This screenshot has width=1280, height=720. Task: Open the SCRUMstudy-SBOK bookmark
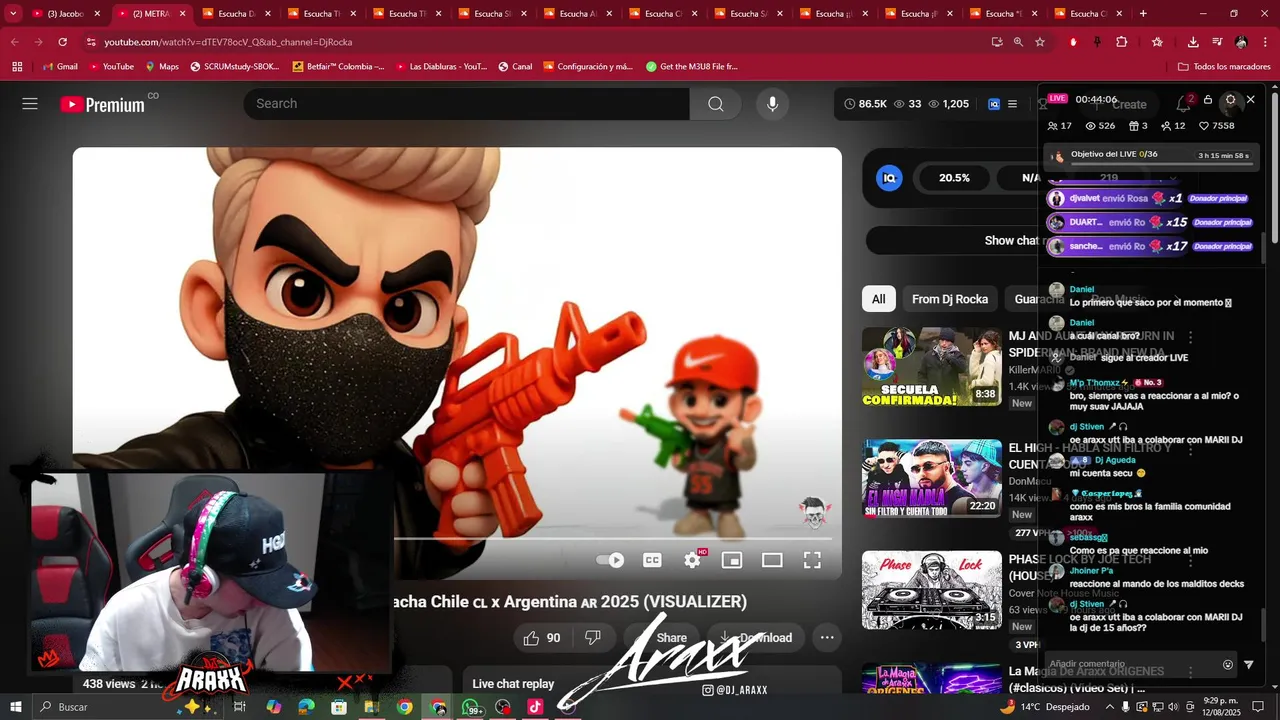coord(233,67)
